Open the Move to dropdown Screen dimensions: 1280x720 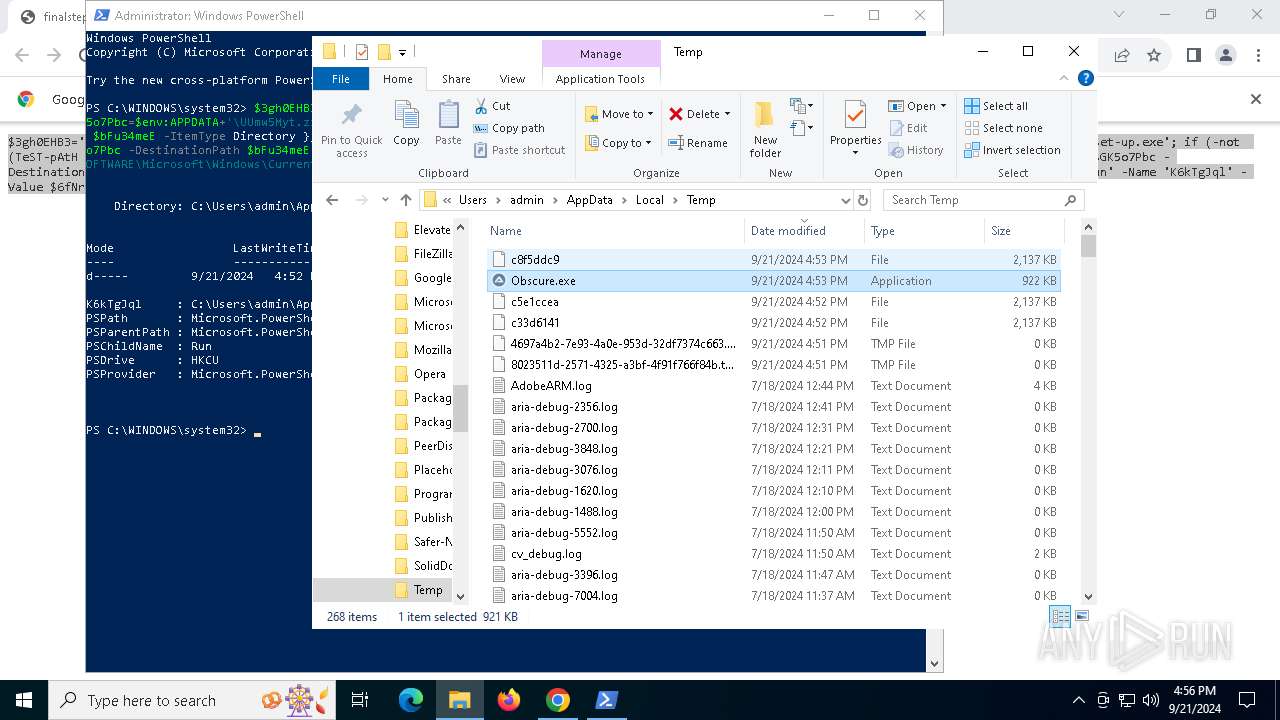(618, 114)
